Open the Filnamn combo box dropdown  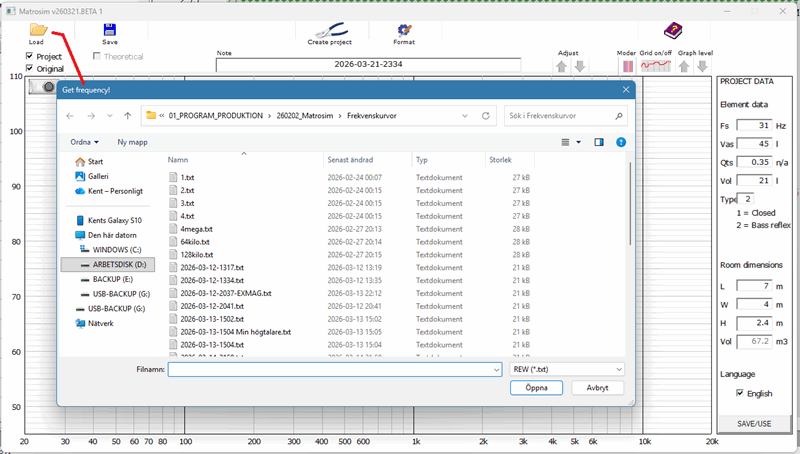(496, 369)
